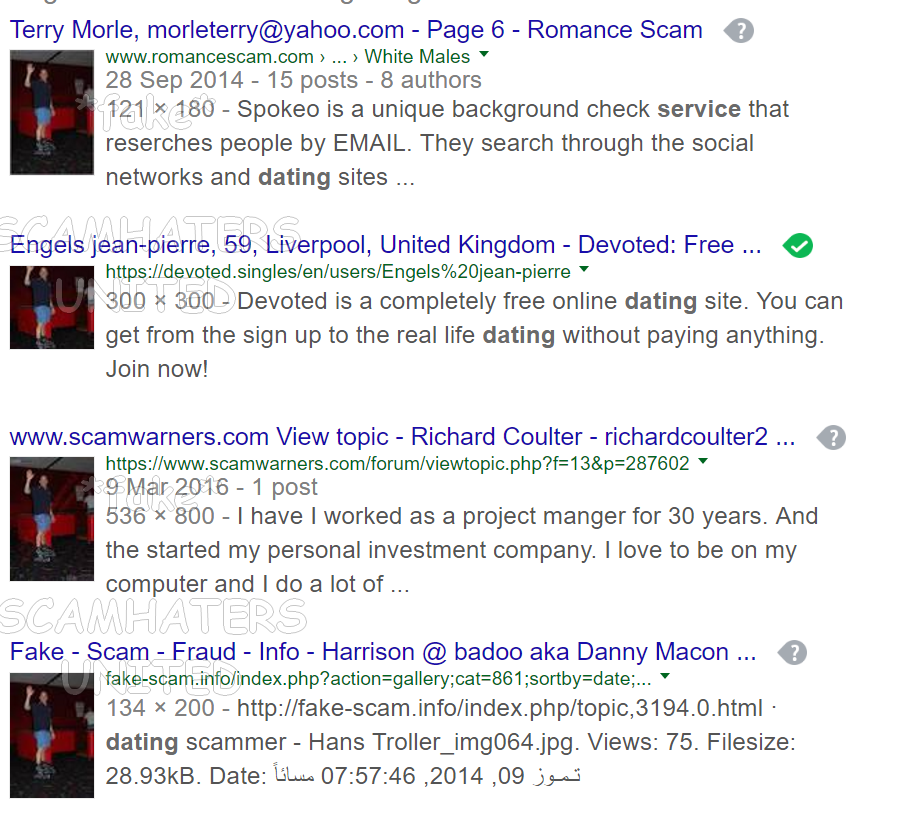The height and width of the screenshot is (813, 908).
Task: Click the www.romancescam.com green URL text
Action: pyautogui.click(x=210, y=57)
